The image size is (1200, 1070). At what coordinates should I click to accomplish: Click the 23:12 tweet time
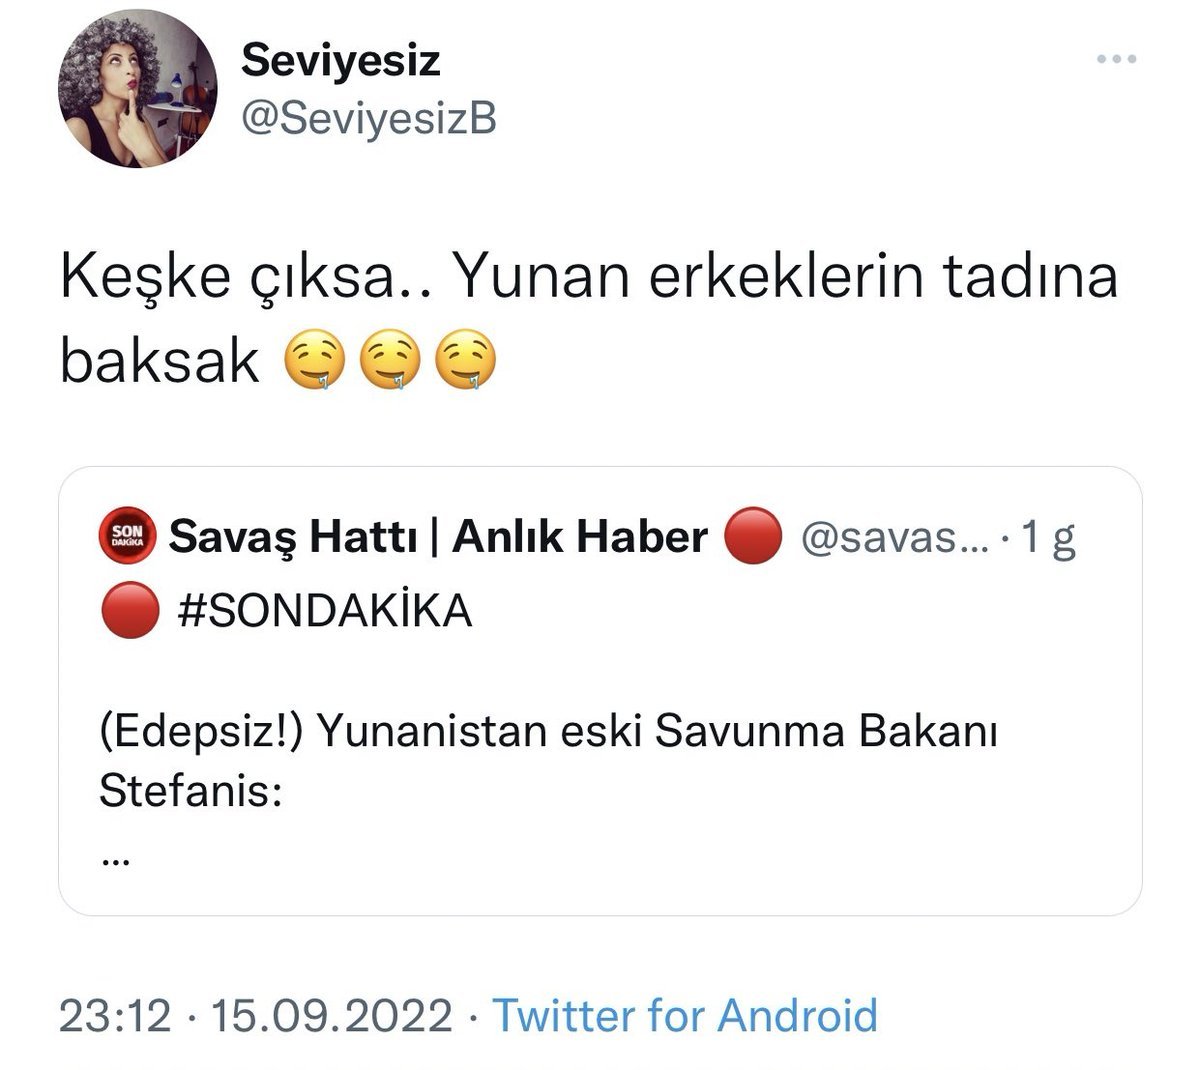[115, 1015]
